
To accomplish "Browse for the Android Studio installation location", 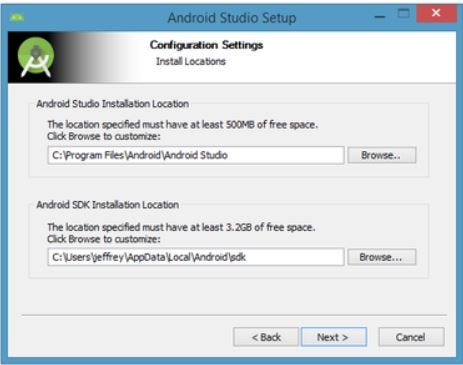I will 382,155.
